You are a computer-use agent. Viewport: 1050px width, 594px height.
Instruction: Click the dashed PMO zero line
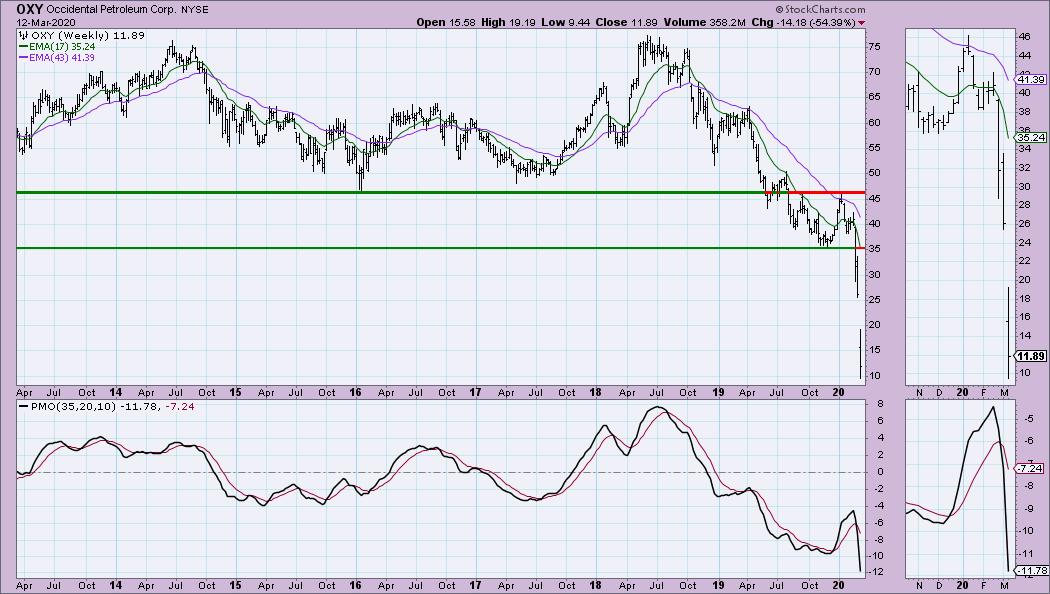coord(441,471)
